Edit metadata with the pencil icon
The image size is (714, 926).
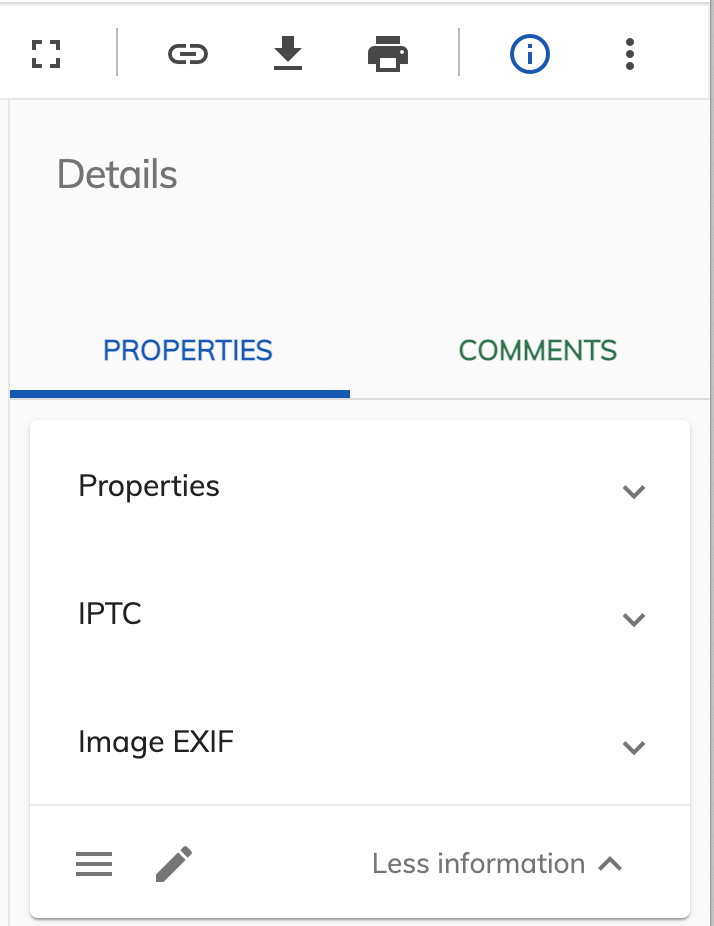(174, 863)
